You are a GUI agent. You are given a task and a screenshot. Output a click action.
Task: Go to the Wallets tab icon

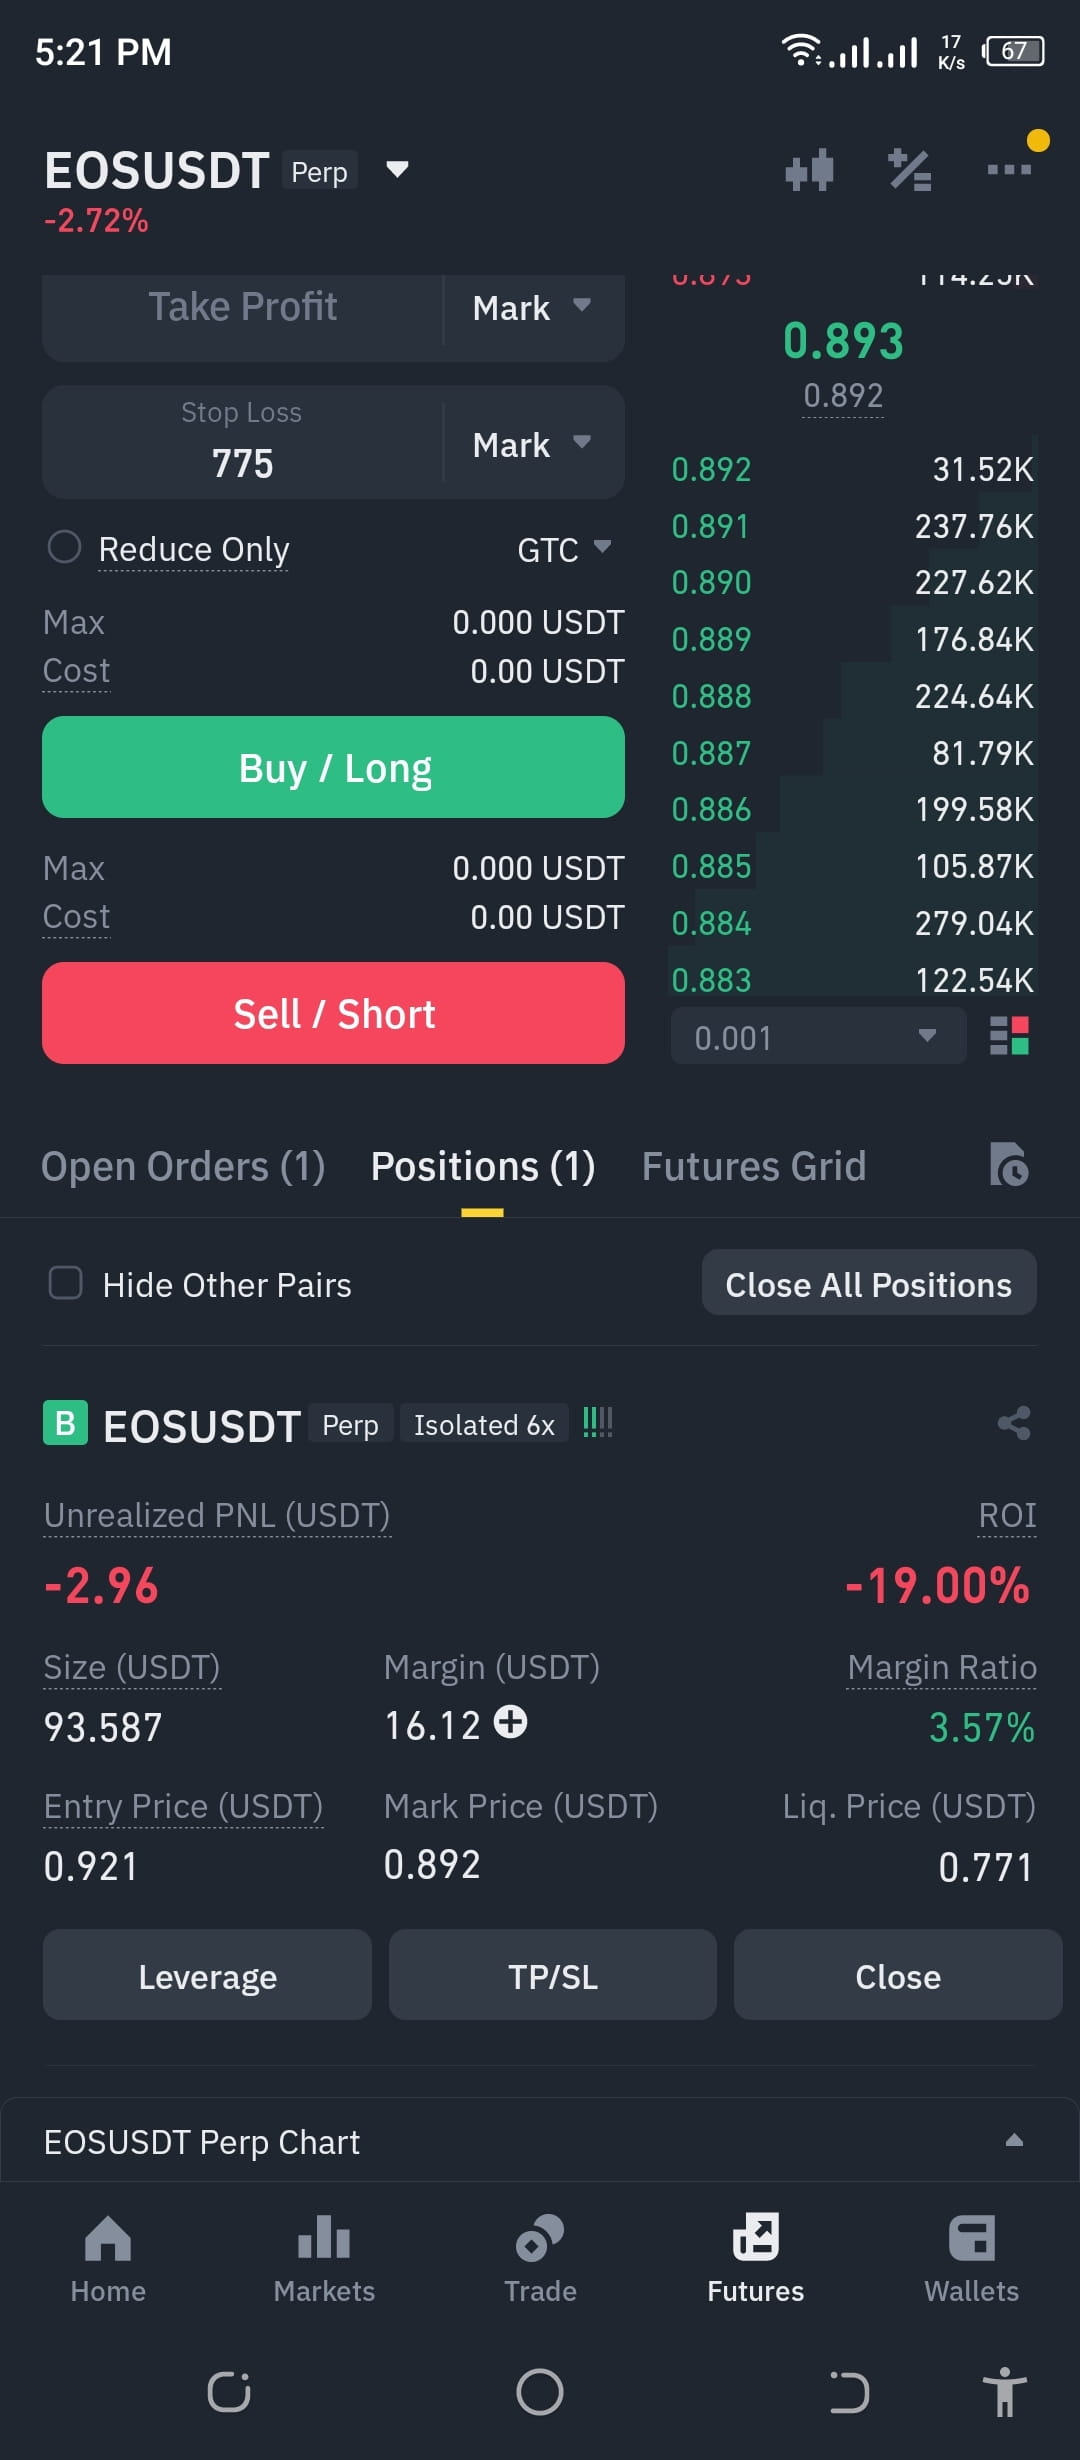coord(971,2238)
